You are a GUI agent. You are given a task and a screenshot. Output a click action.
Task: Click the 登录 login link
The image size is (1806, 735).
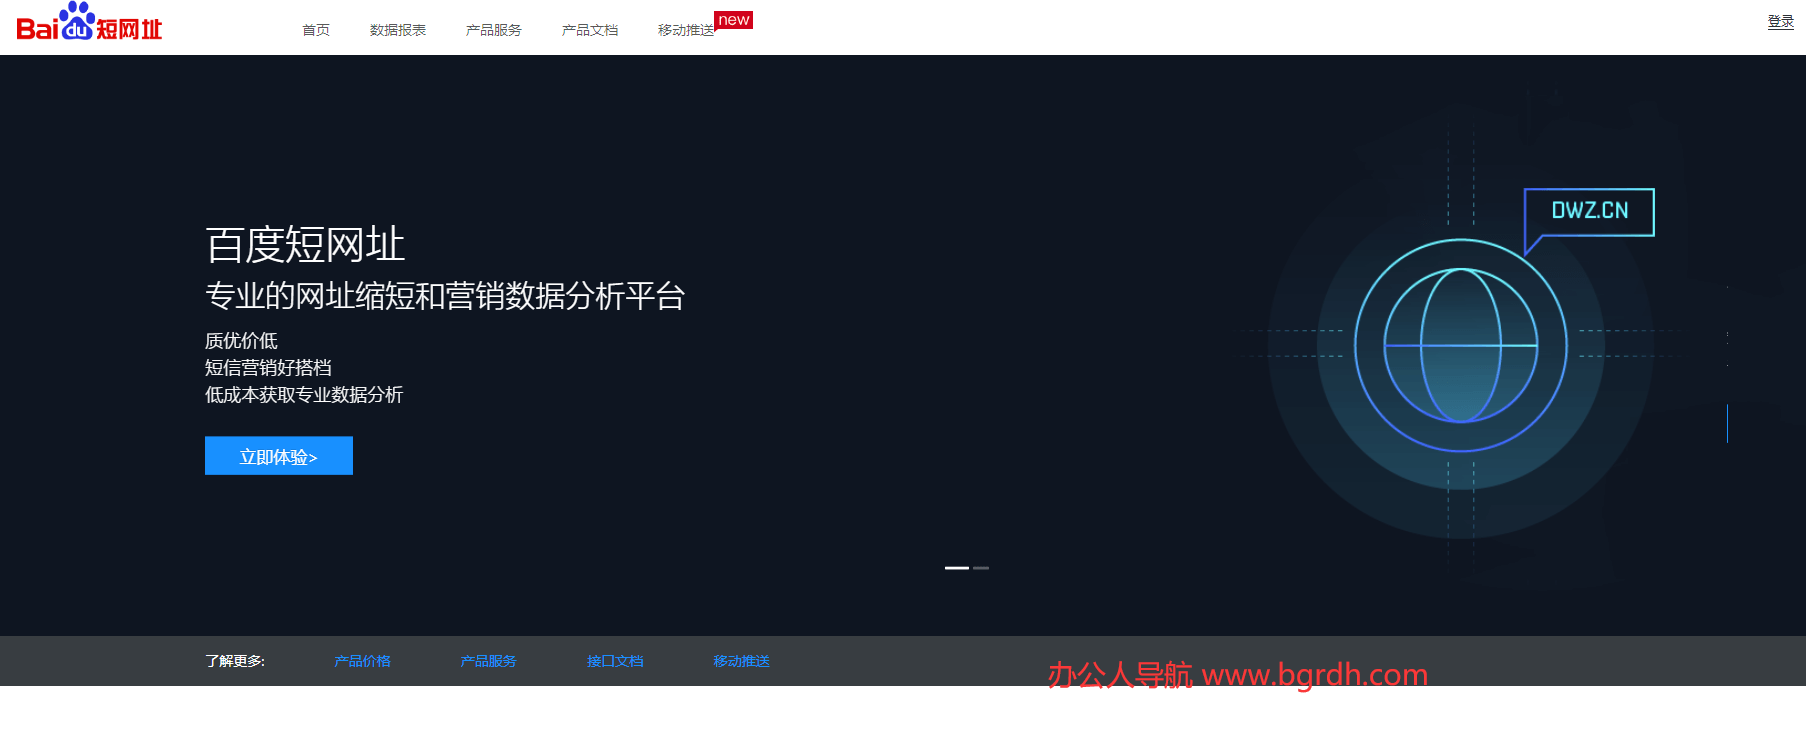coord(1780,22)
